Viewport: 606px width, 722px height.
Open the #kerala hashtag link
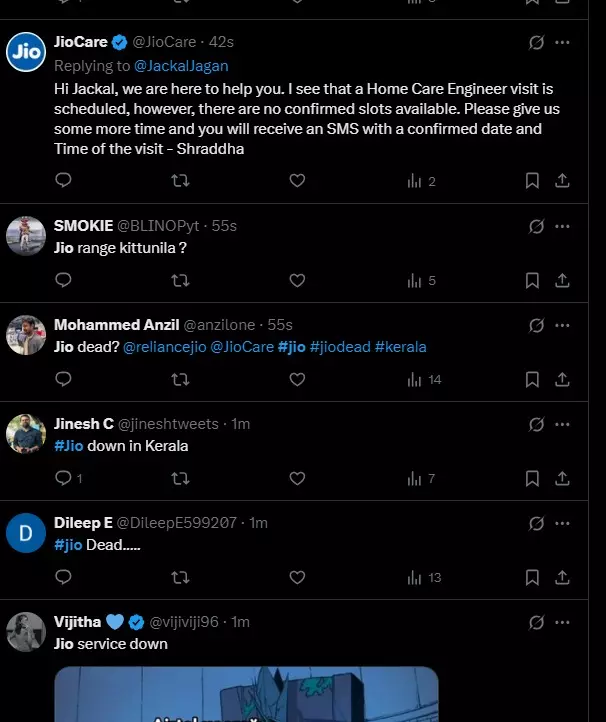401,347
